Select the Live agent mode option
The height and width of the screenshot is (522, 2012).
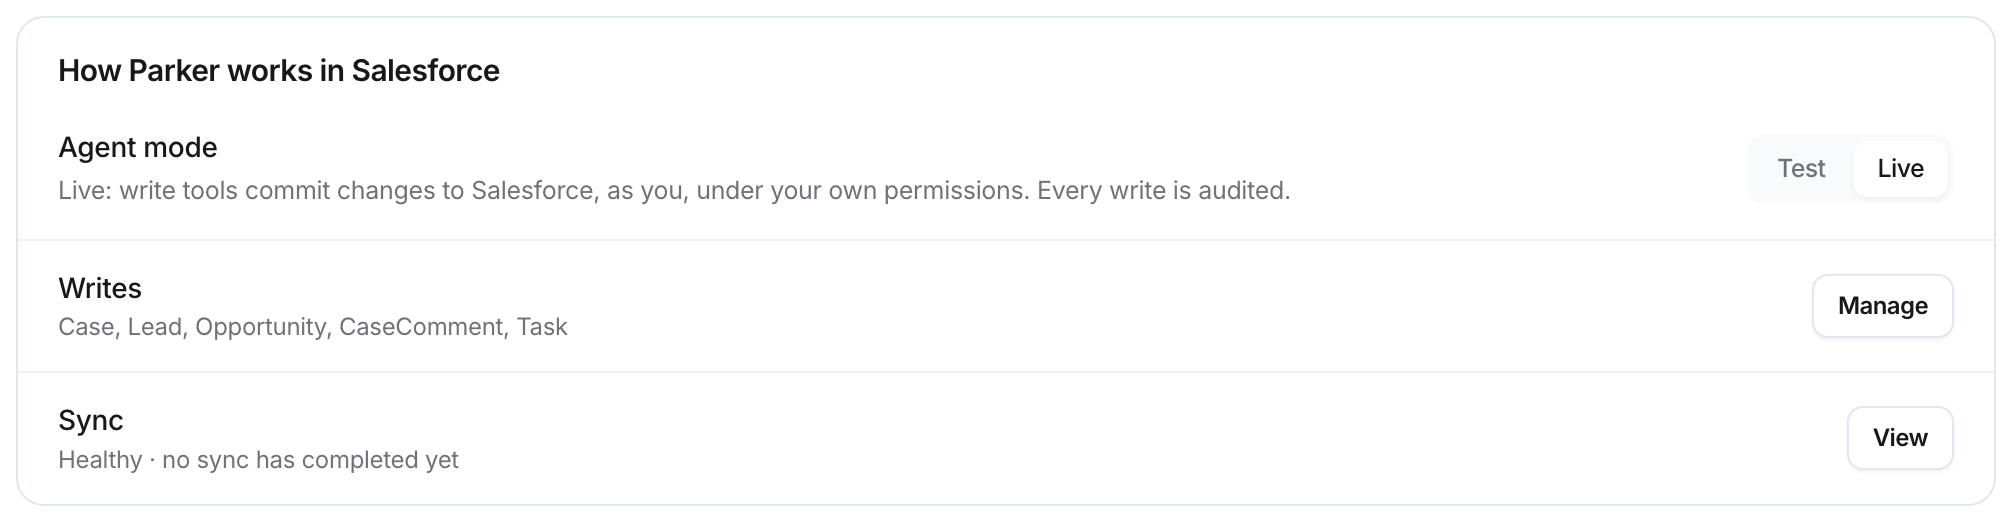[1900, 169]
